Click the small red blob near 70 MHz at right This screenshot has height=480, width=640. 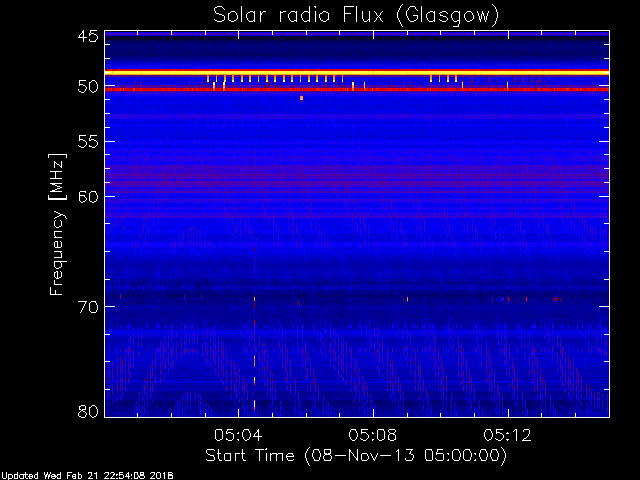click(x=556, y=299)
